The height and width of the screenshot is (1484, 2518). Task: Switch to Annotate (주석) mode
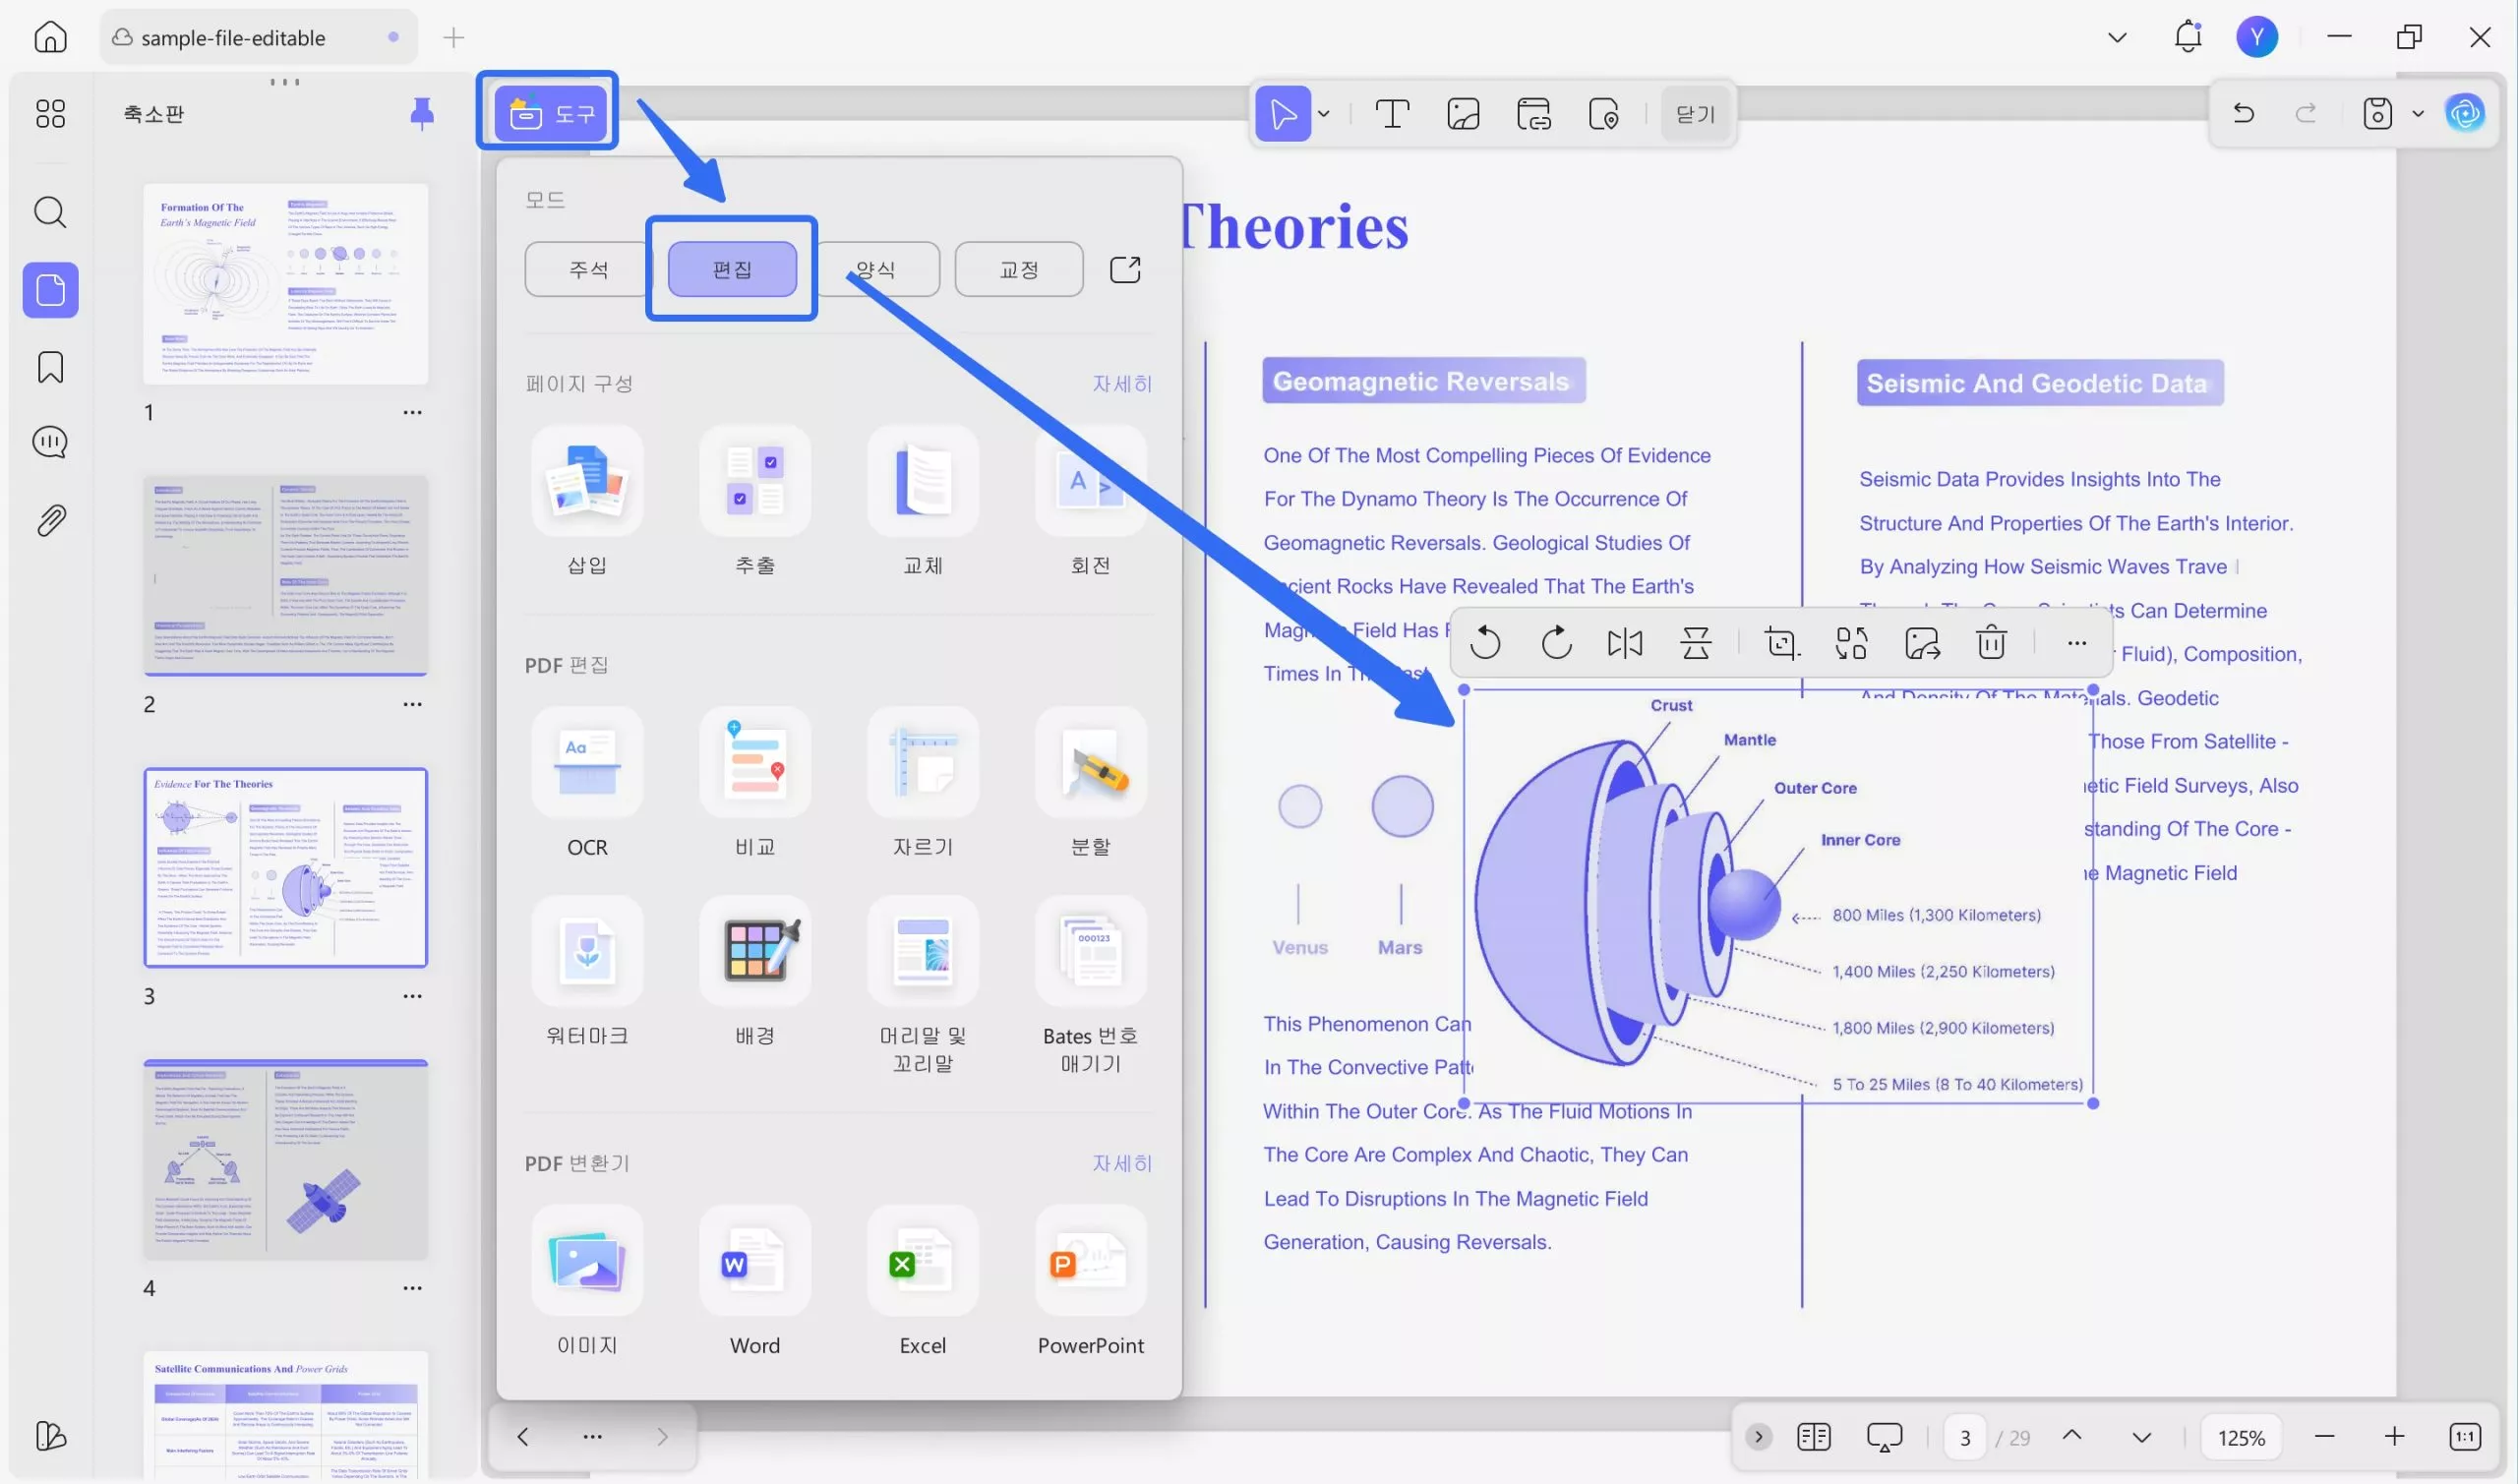point(588,269)
